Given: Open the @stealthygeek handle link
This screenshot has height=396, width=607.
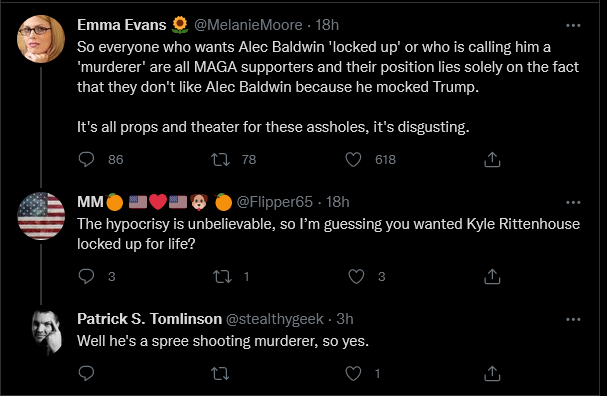Looking at the screenshot, I should click(x=274, y=319).
